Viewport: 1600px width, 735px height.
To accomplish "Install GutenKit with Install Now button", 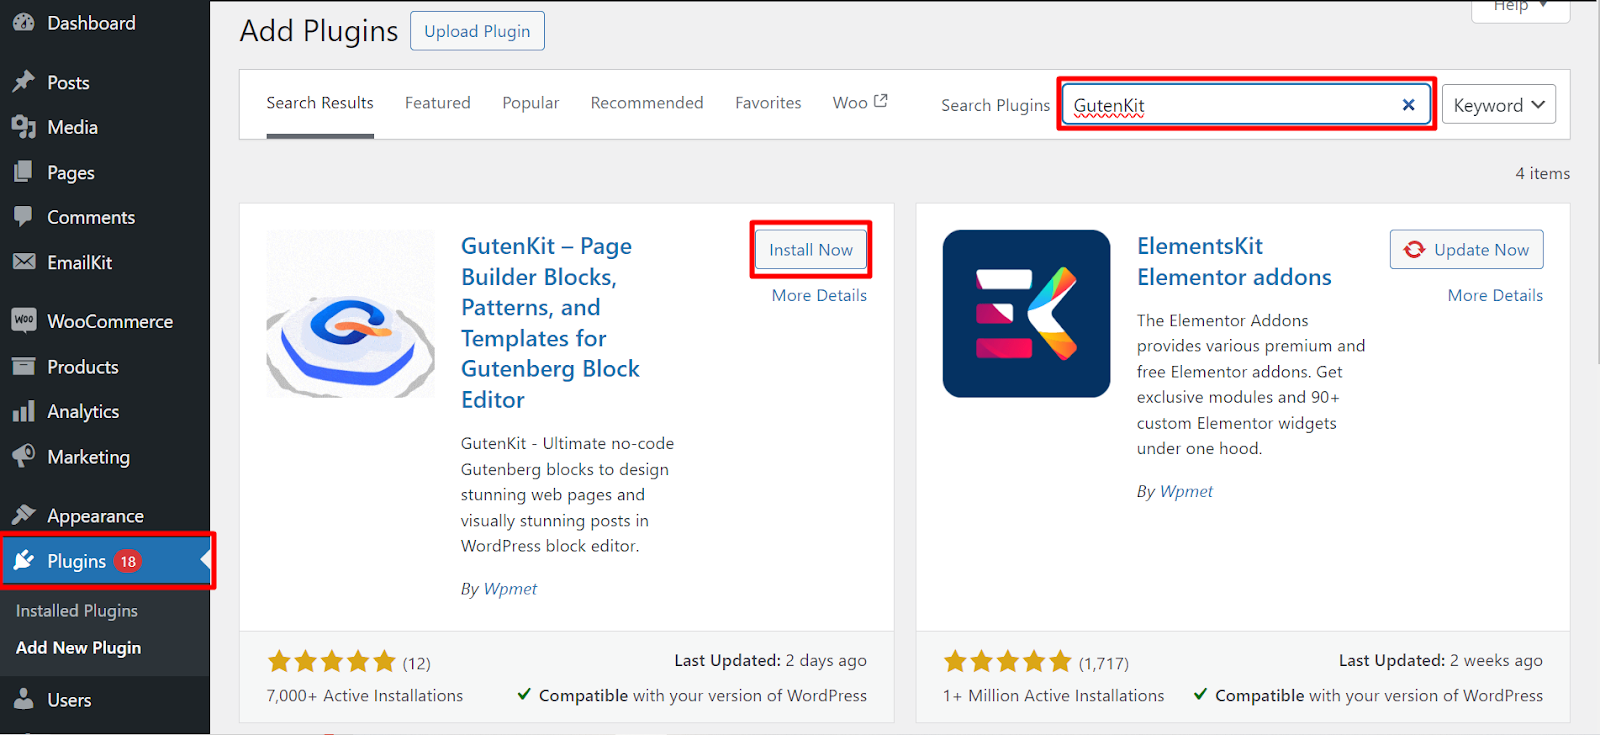I will pos(811,249).
